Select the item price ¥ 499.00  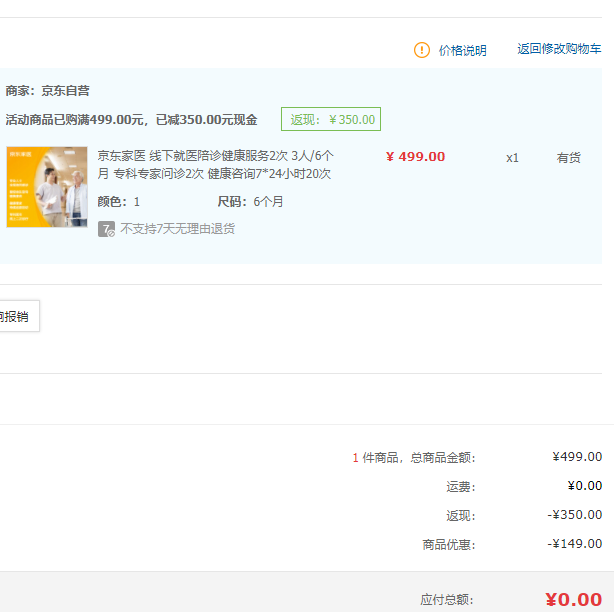pos(415,157)
